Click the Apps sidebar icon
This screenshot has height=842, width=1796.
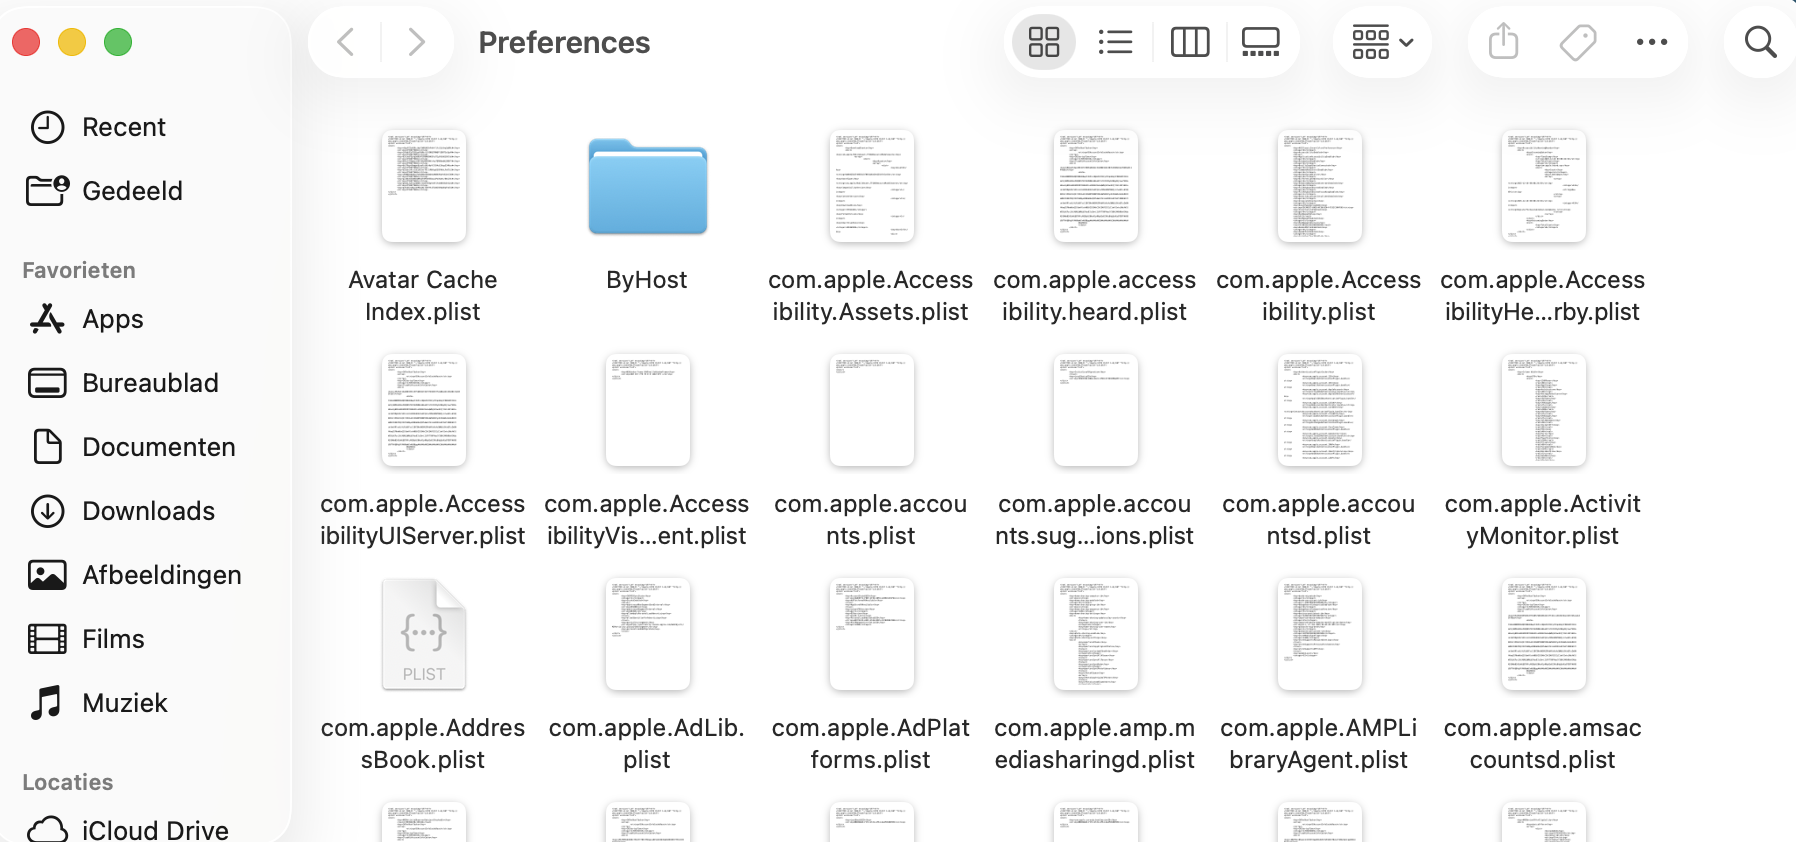pyautogui.click(x=47, y=319)
